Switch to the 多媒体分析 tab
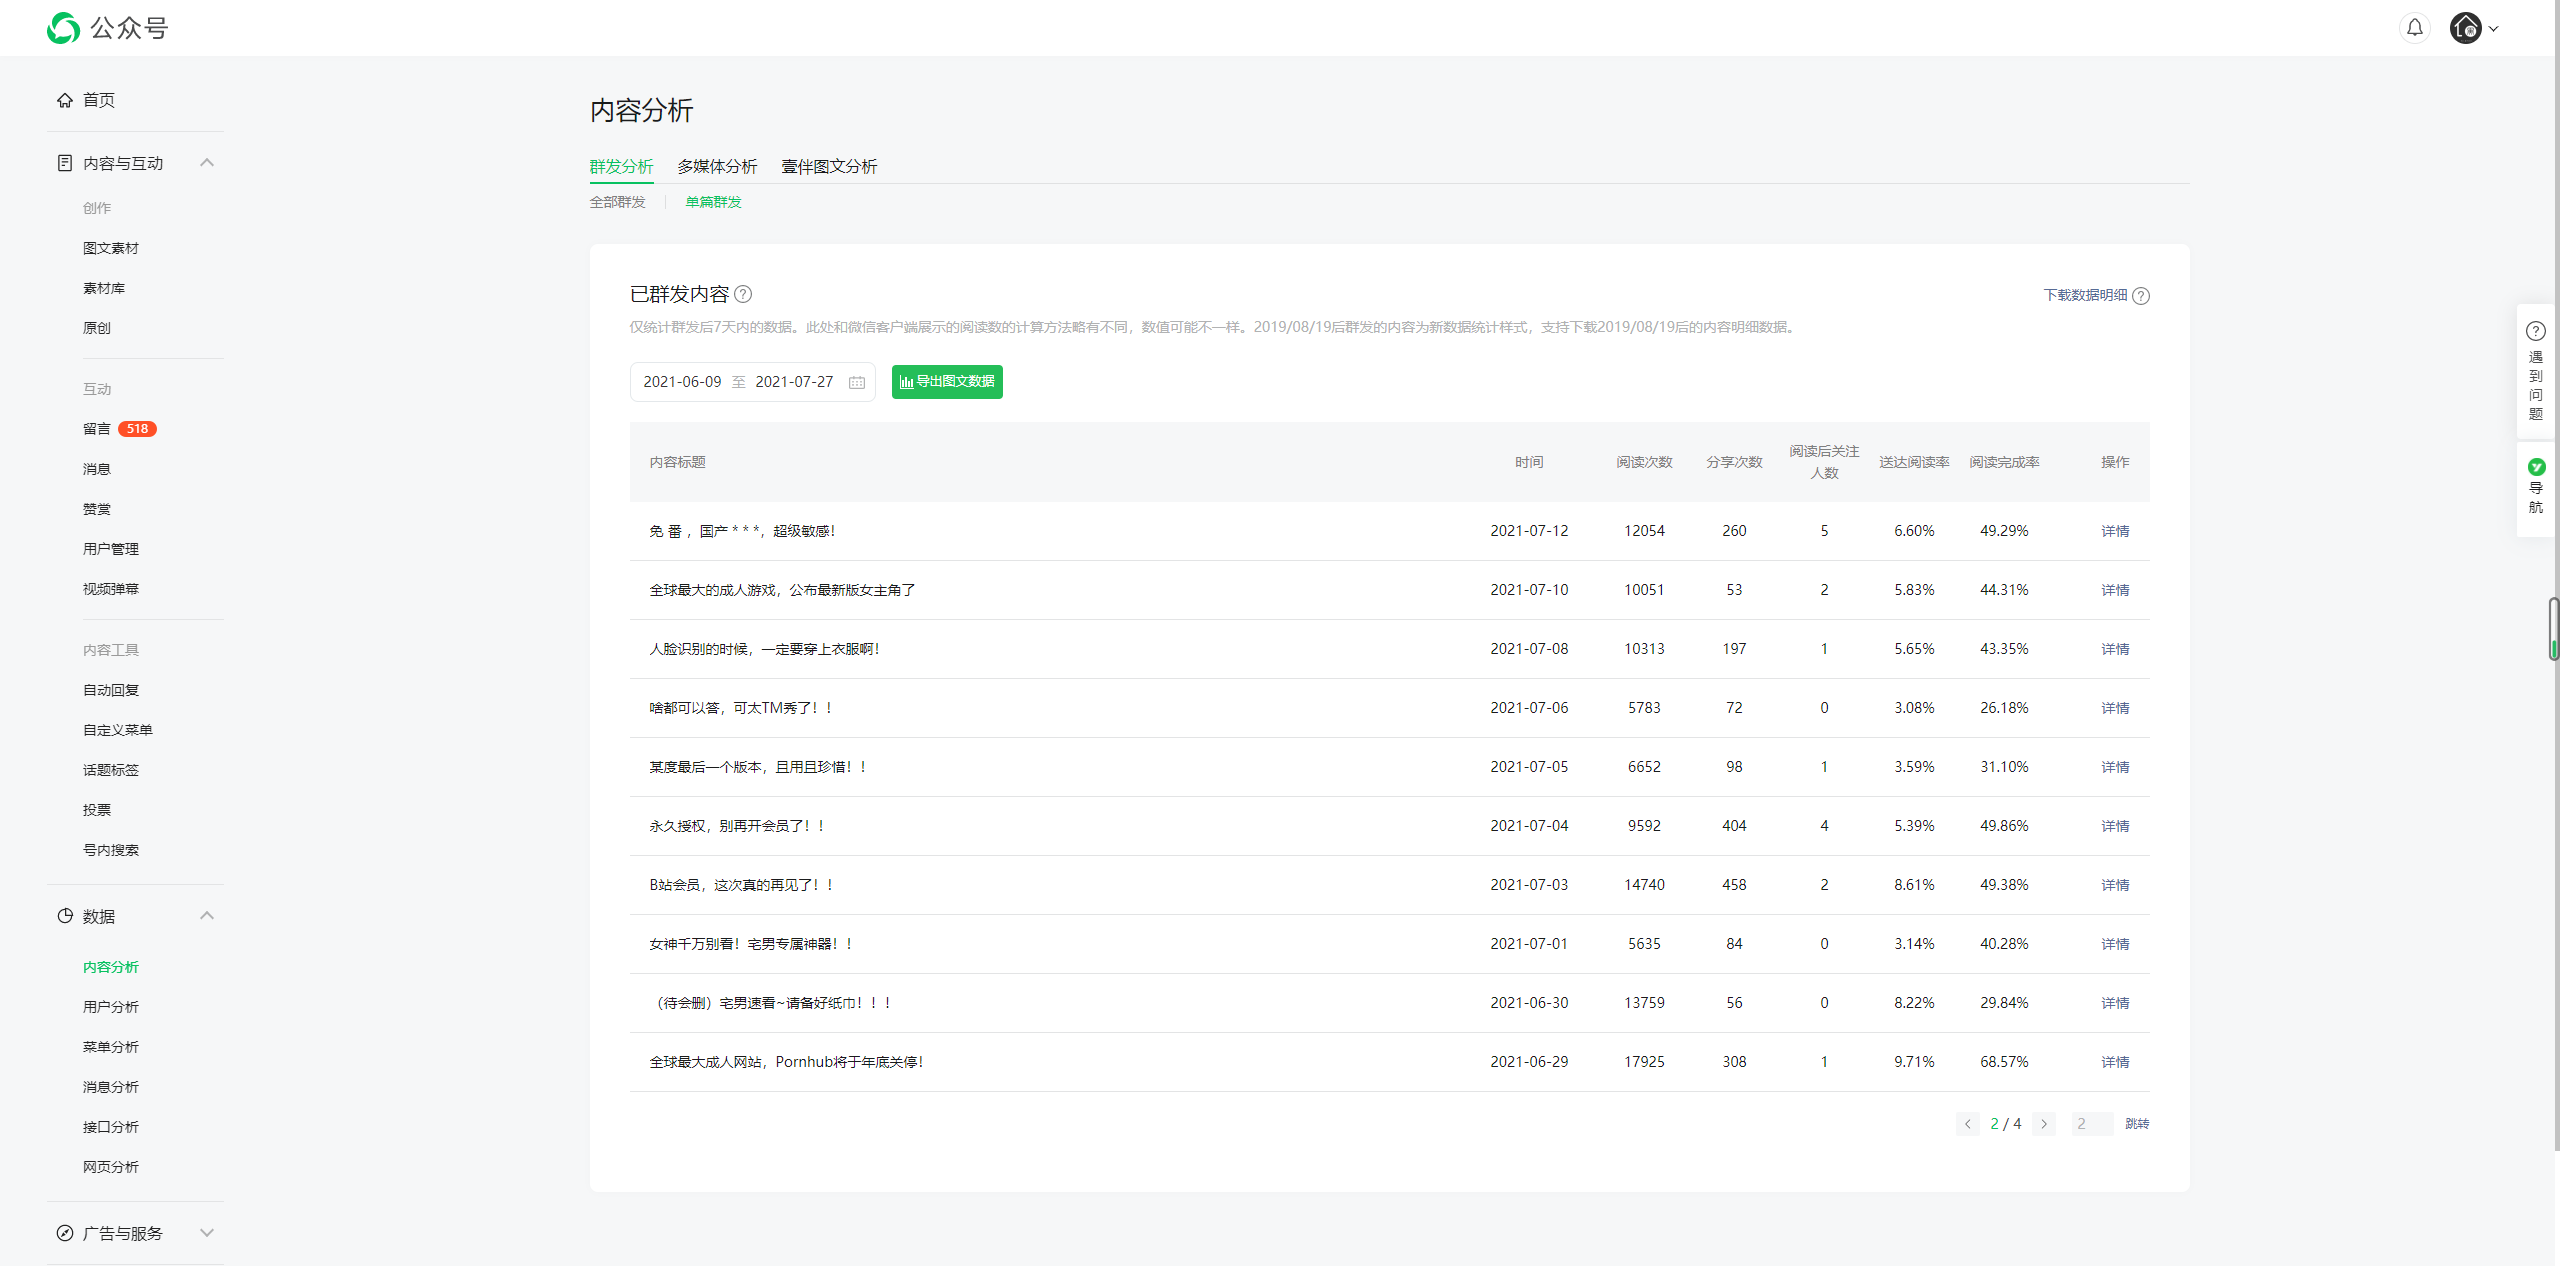2560x1266 pixels. (717, 167)
